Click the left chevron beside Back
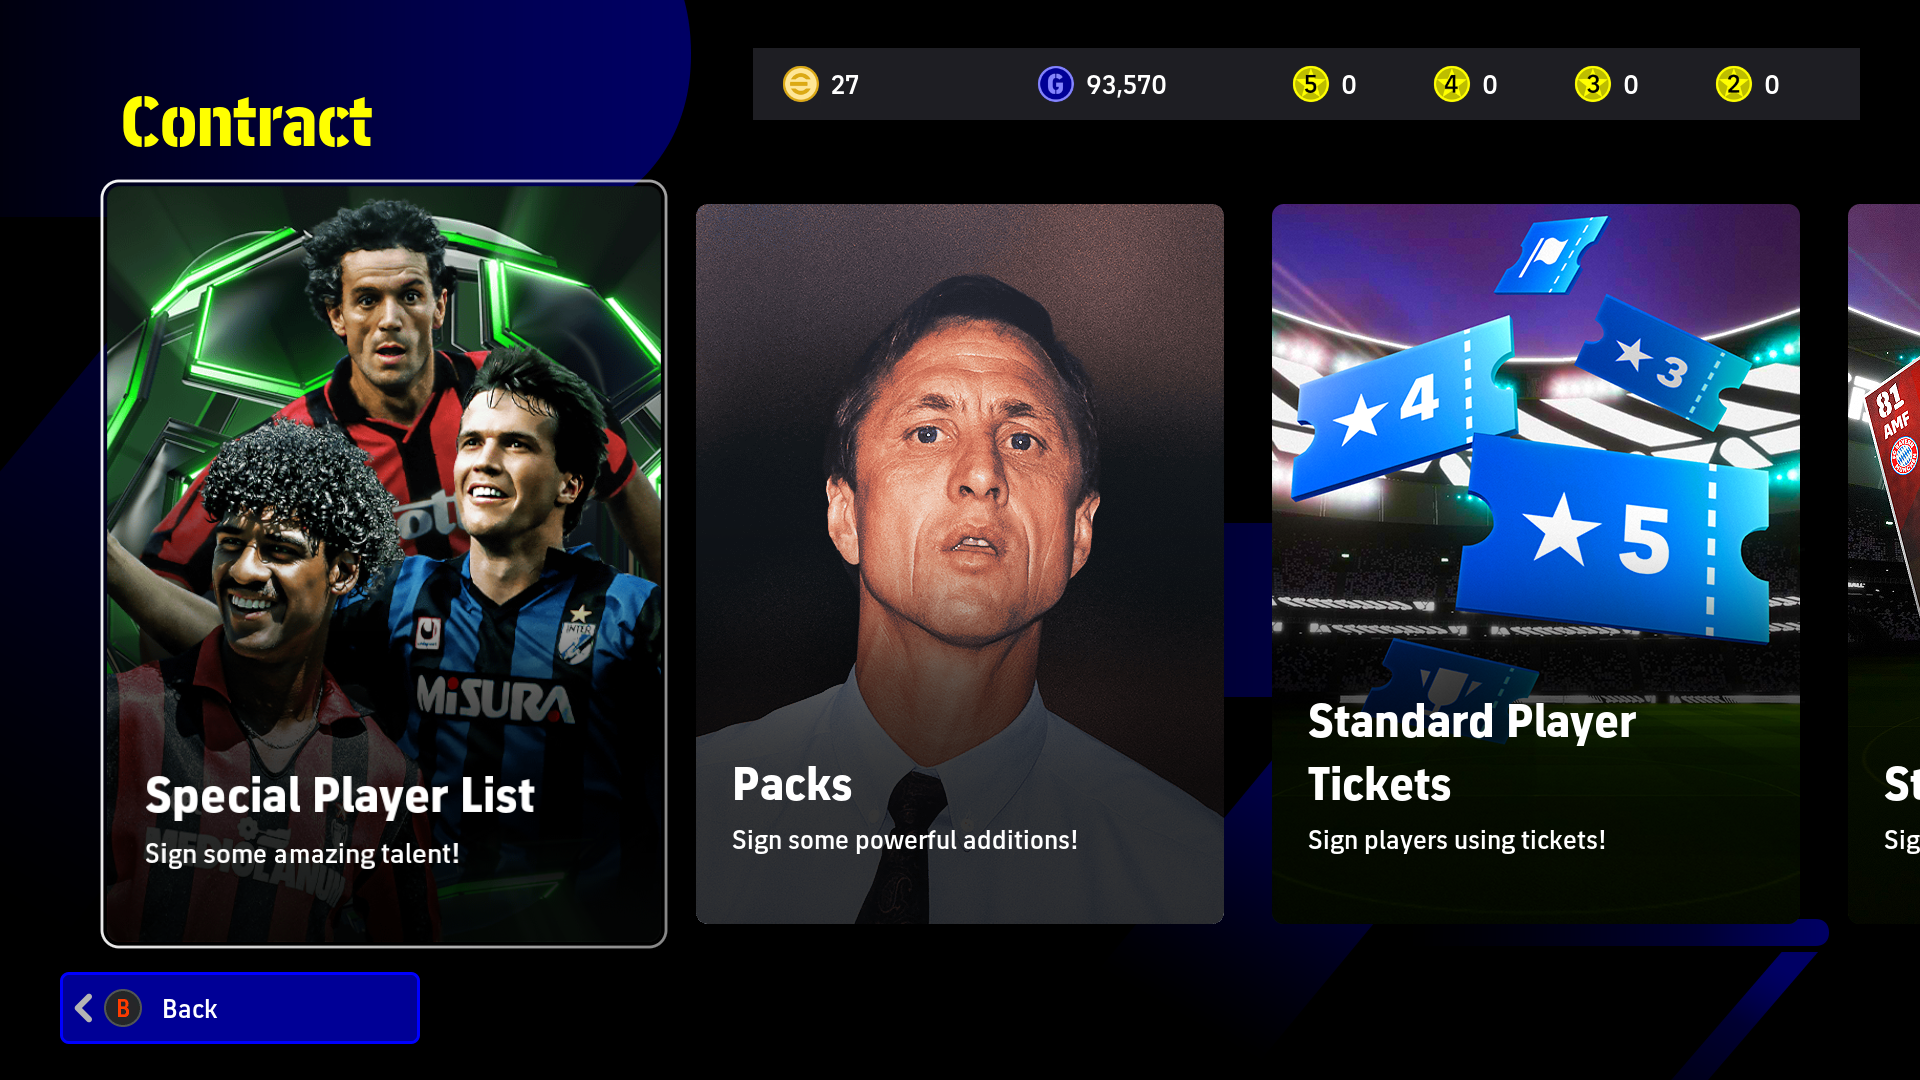This screenshot has height=1080, width=1920. (84, 1008)
